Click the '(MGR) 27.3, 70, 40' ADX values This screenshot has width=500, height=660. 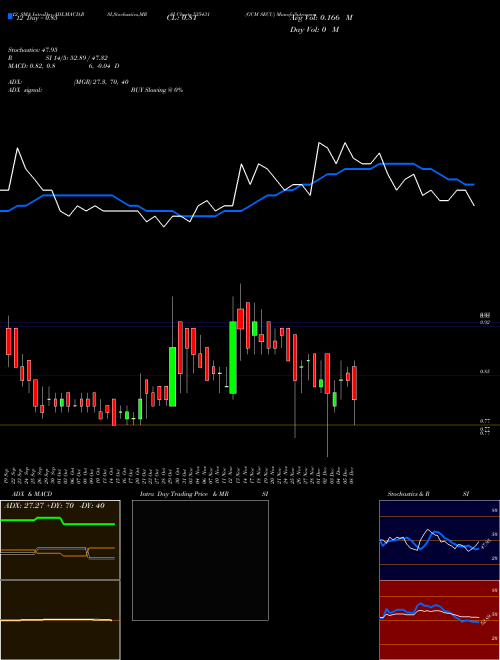101,82
